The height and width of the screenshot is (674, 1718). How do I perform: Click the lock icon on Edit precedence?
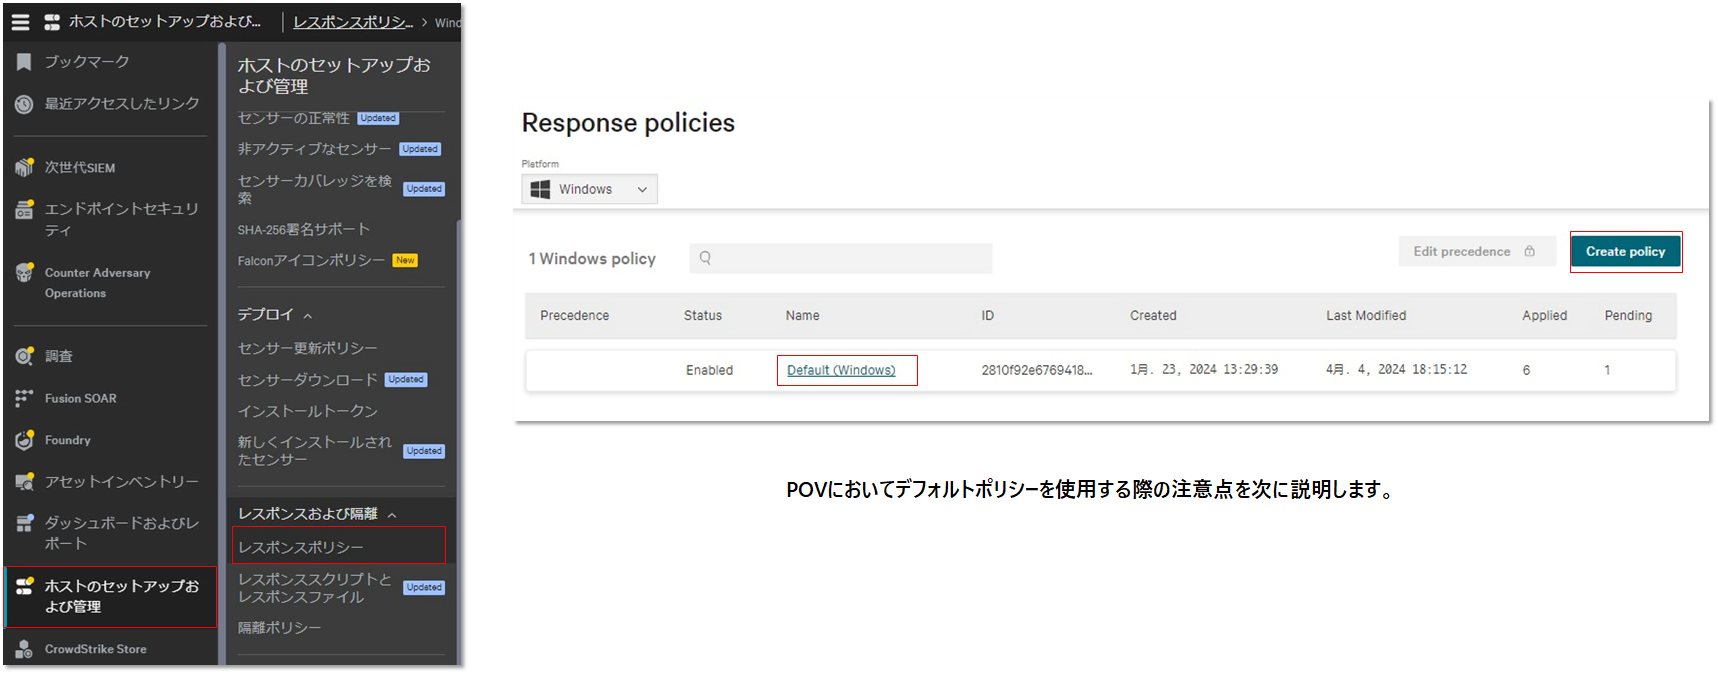coord(1529,251)
